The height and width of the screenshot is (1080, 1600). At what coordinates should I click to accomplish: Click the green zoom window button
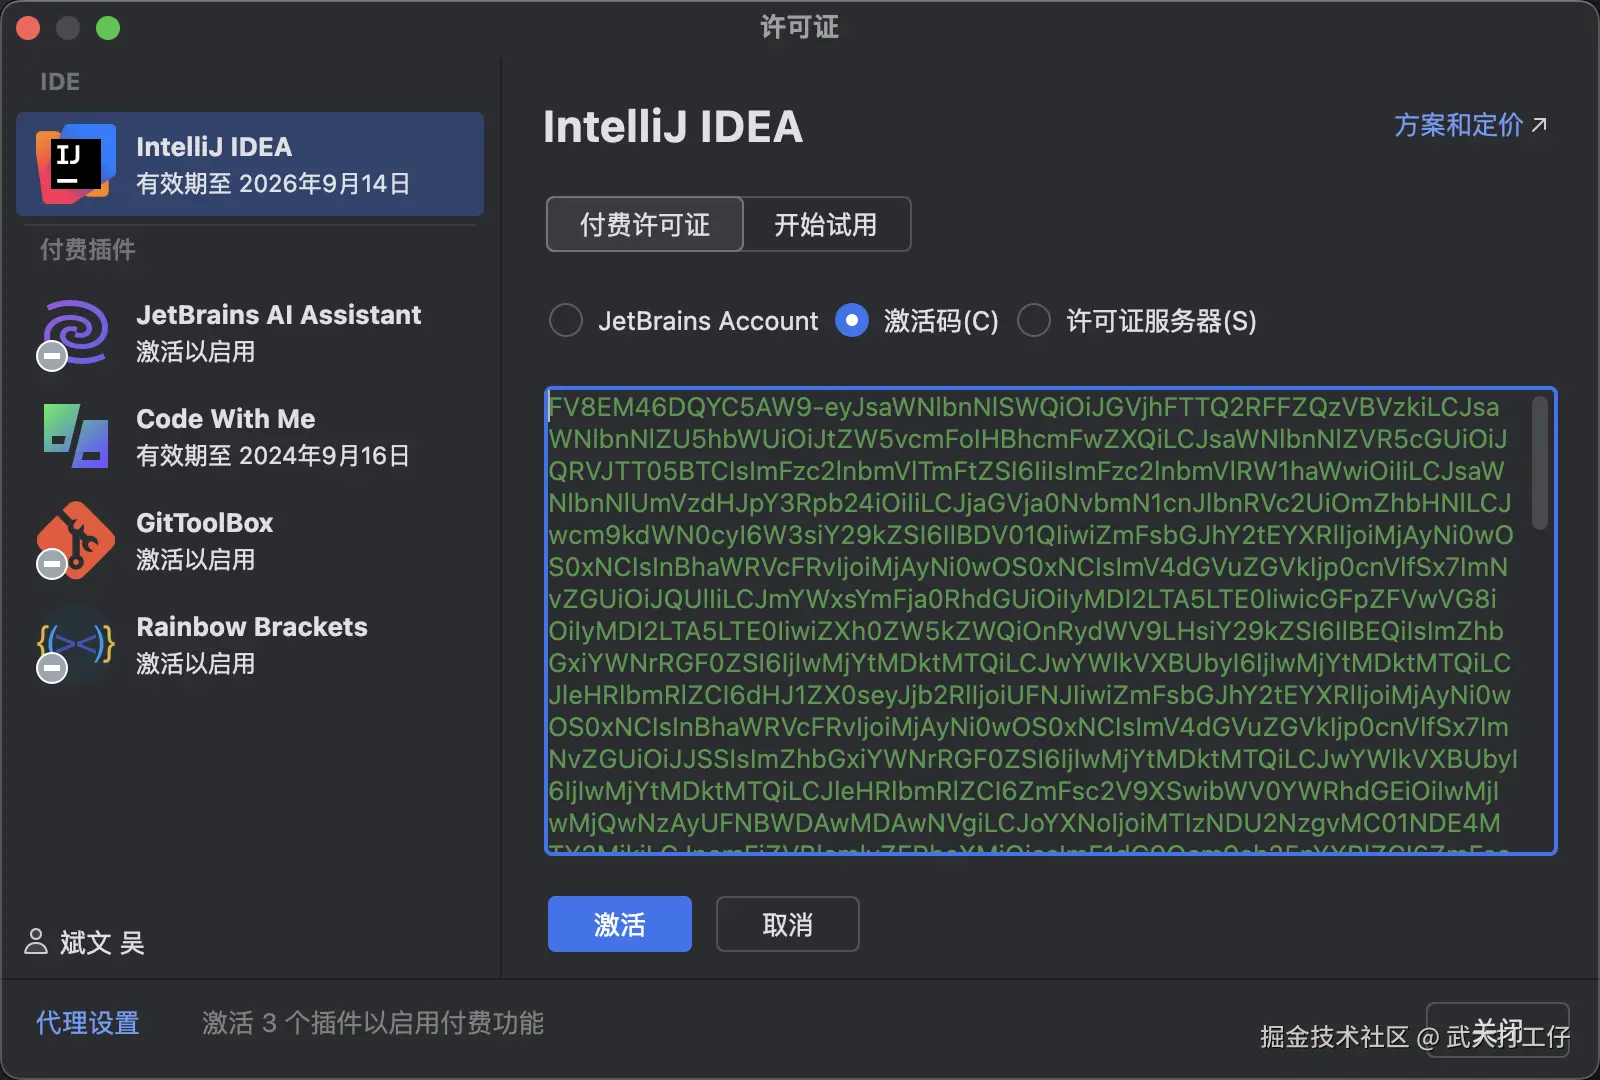pos(108,28)
